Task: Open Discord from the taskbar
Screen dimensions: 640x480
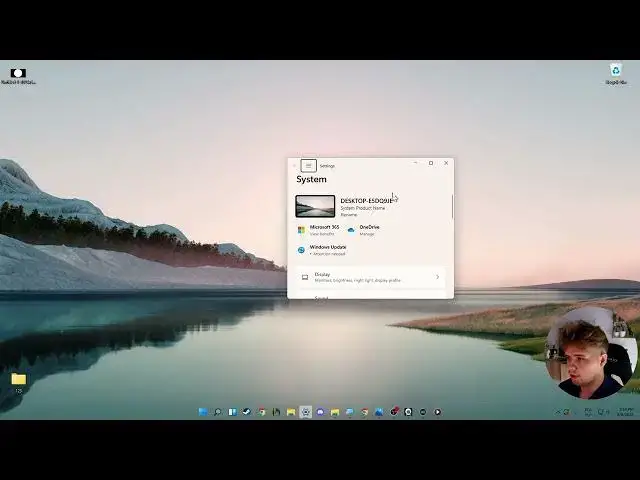Action: [x=320, y=412]
